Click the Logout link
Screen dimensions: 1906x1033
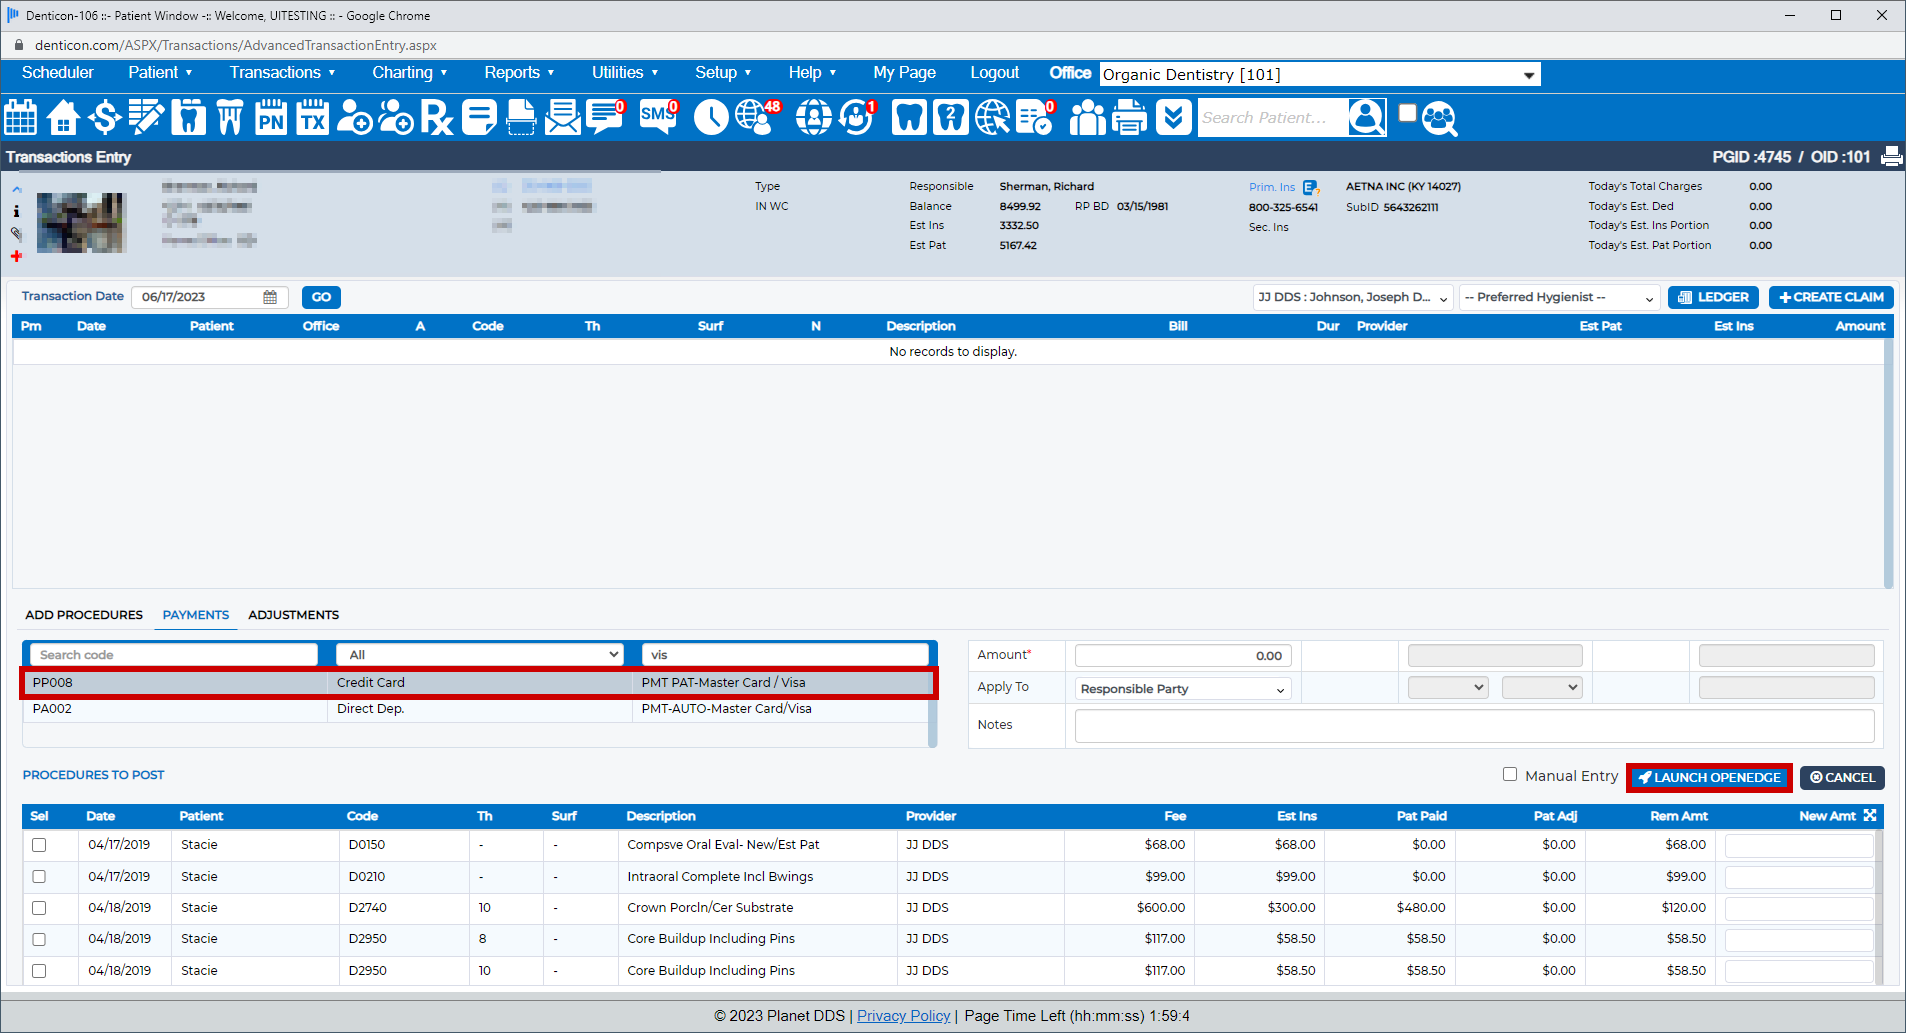click(x=994, y=73)
